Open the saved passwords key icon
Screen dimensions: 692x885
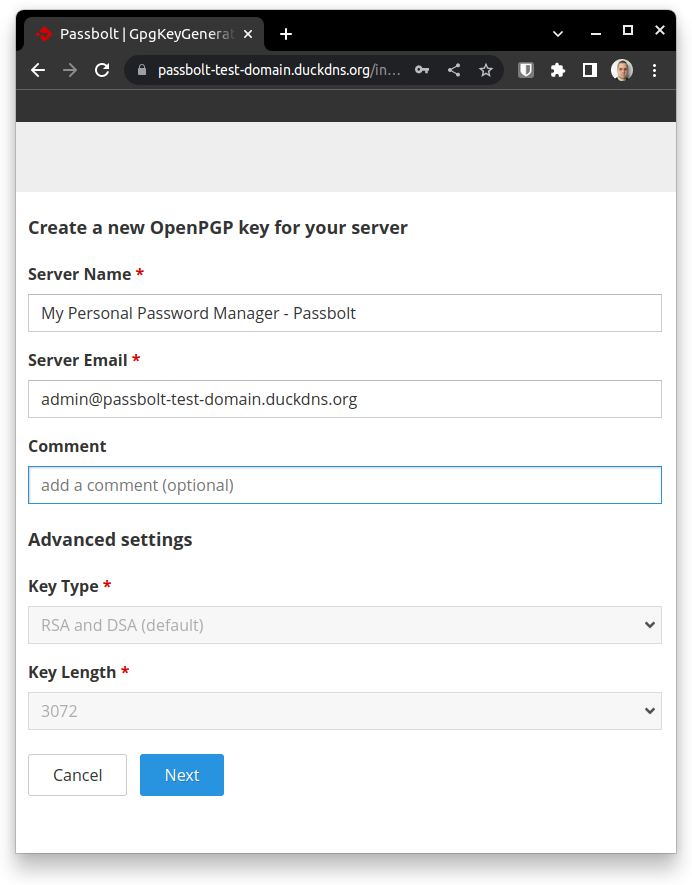[x=422, y=70]
